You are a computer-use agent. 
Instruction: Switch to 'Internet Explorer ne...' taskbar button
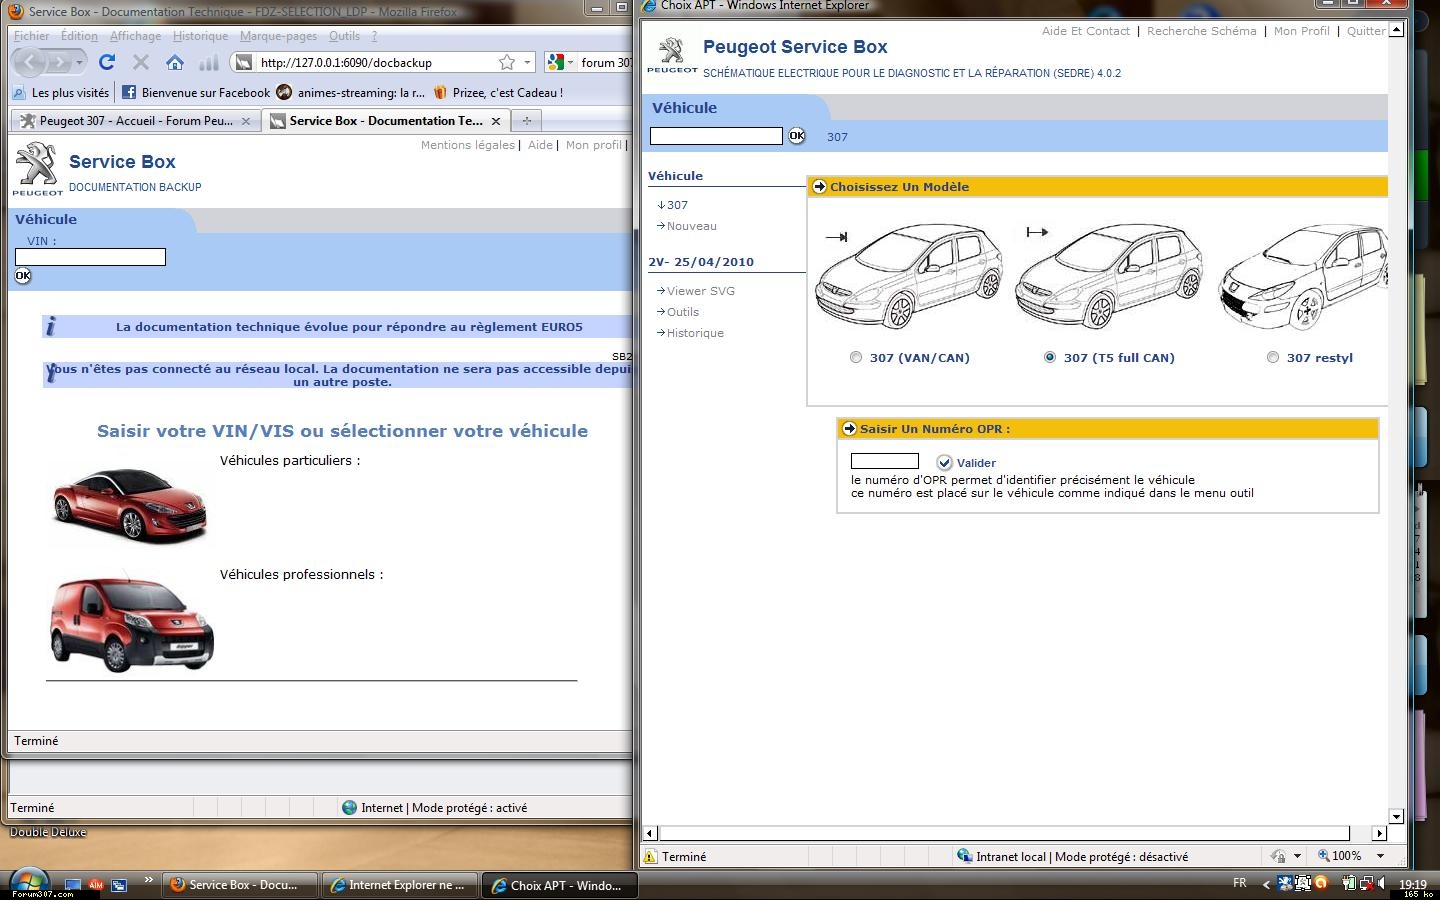400,885
